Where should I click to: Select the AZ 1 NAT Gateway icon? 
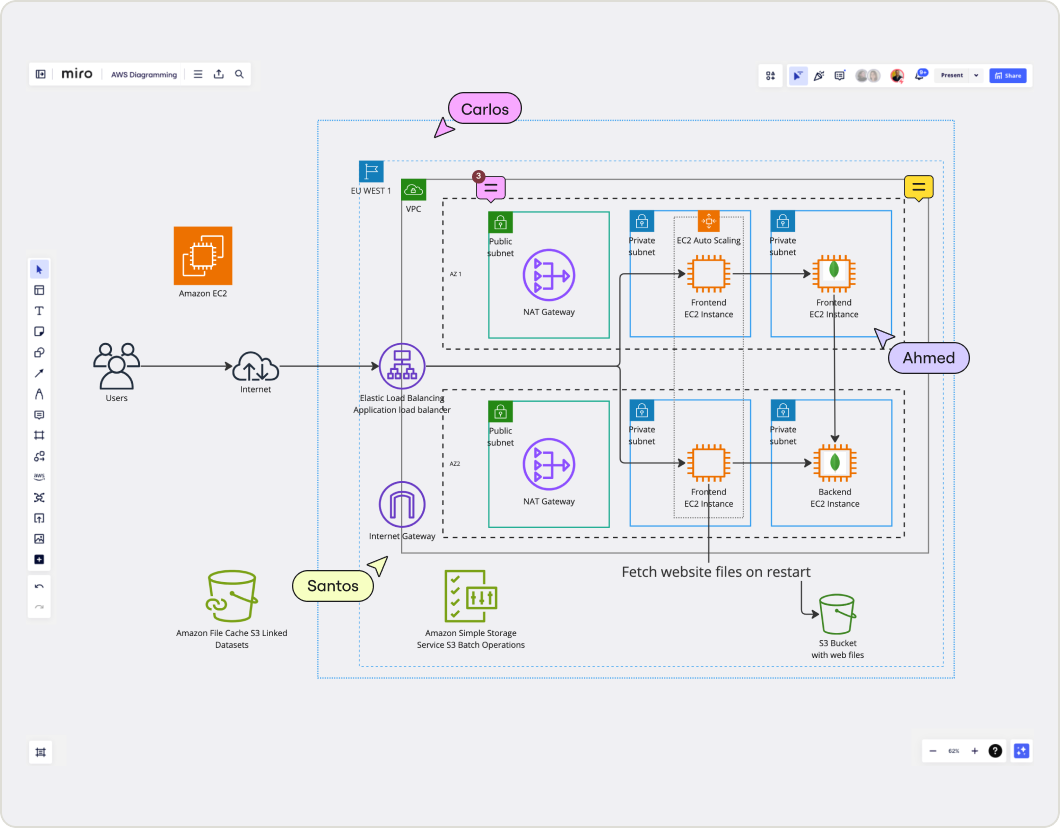coord(549,276)
